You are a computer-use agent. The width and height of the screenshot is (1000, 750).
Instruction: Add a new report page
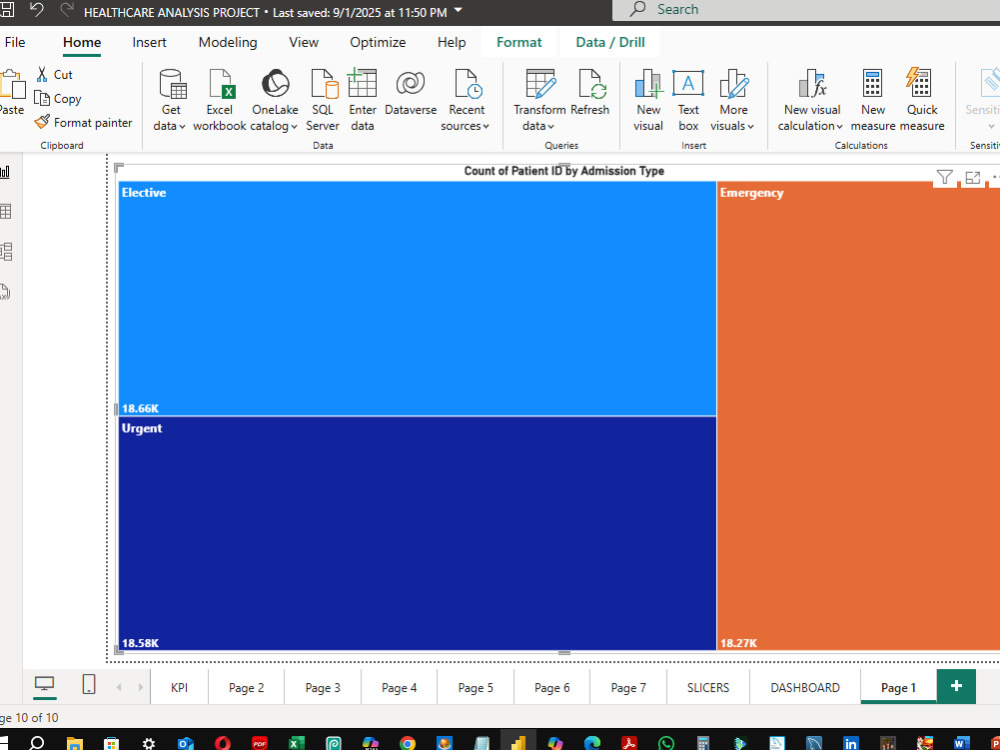point(956,686)
